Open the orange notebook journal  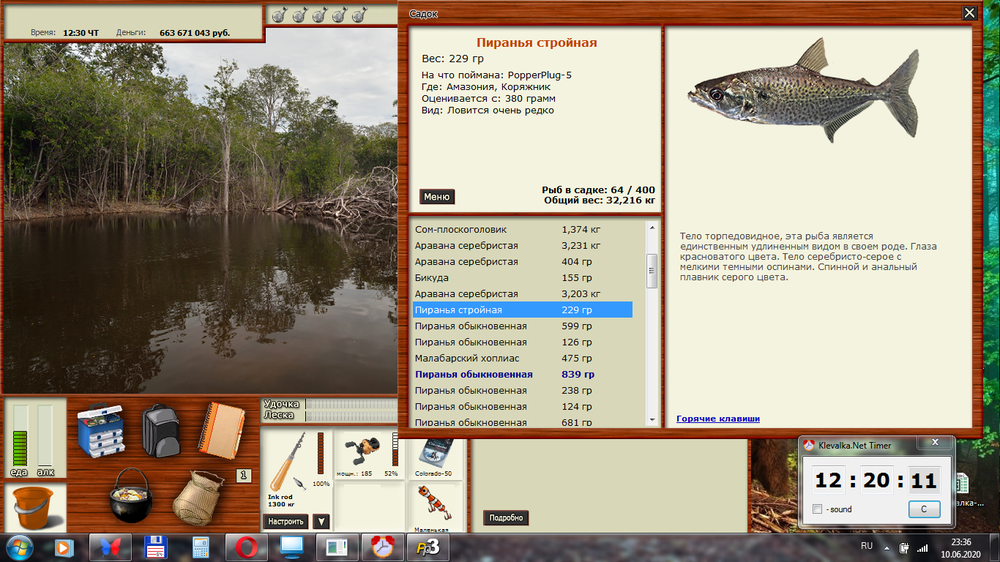point(219,429)
